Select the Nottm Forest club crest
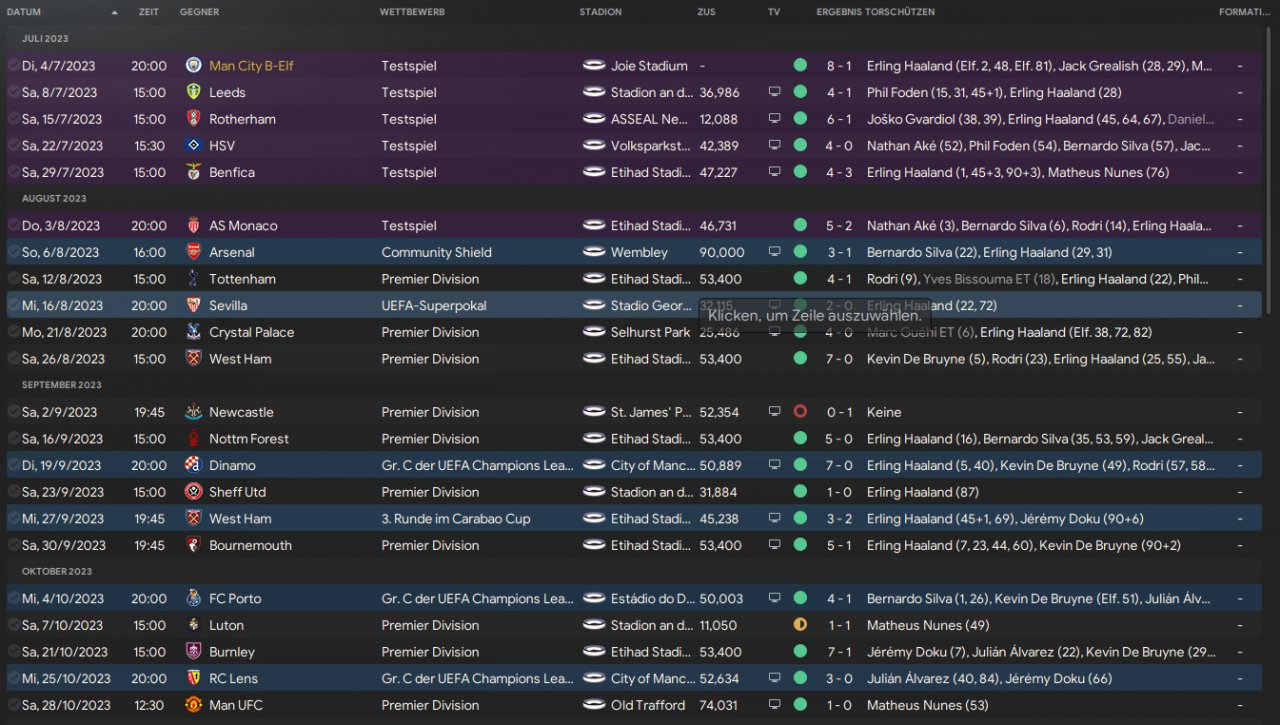Image resolution: width=1280 pixels, height=725 pixels. [x=193, y=439]
